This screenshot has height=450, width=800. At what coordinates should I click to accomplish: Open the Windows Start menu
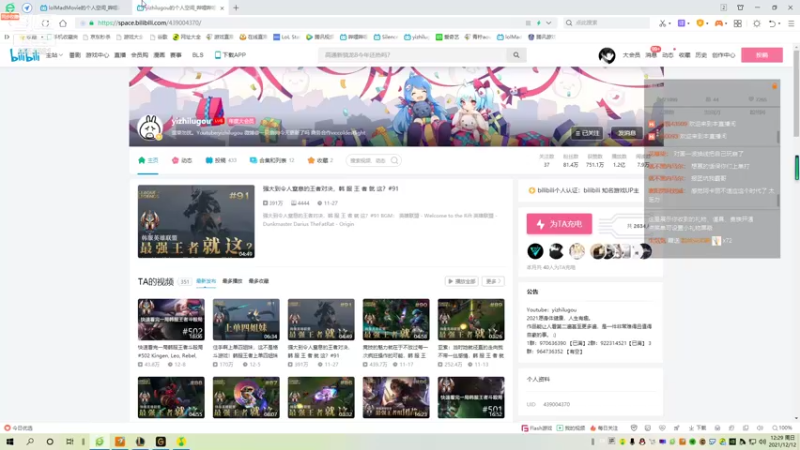[x=10, y=441]
